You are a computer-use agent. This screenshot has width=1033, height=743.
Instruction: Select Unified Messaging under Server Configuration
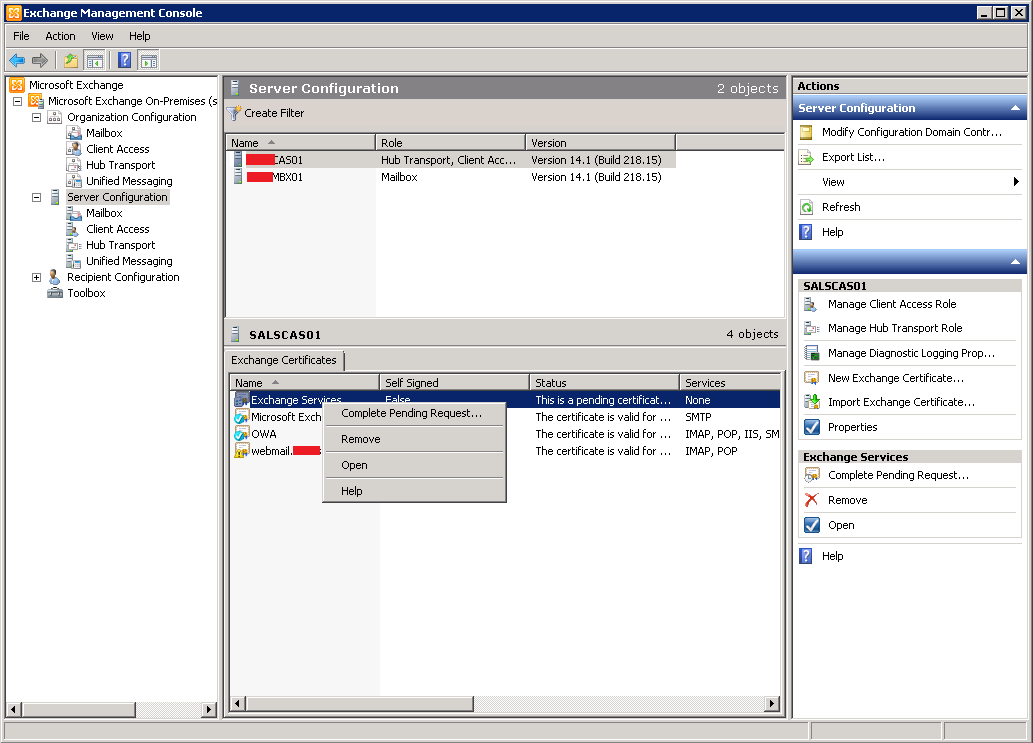tap(129, 261)
